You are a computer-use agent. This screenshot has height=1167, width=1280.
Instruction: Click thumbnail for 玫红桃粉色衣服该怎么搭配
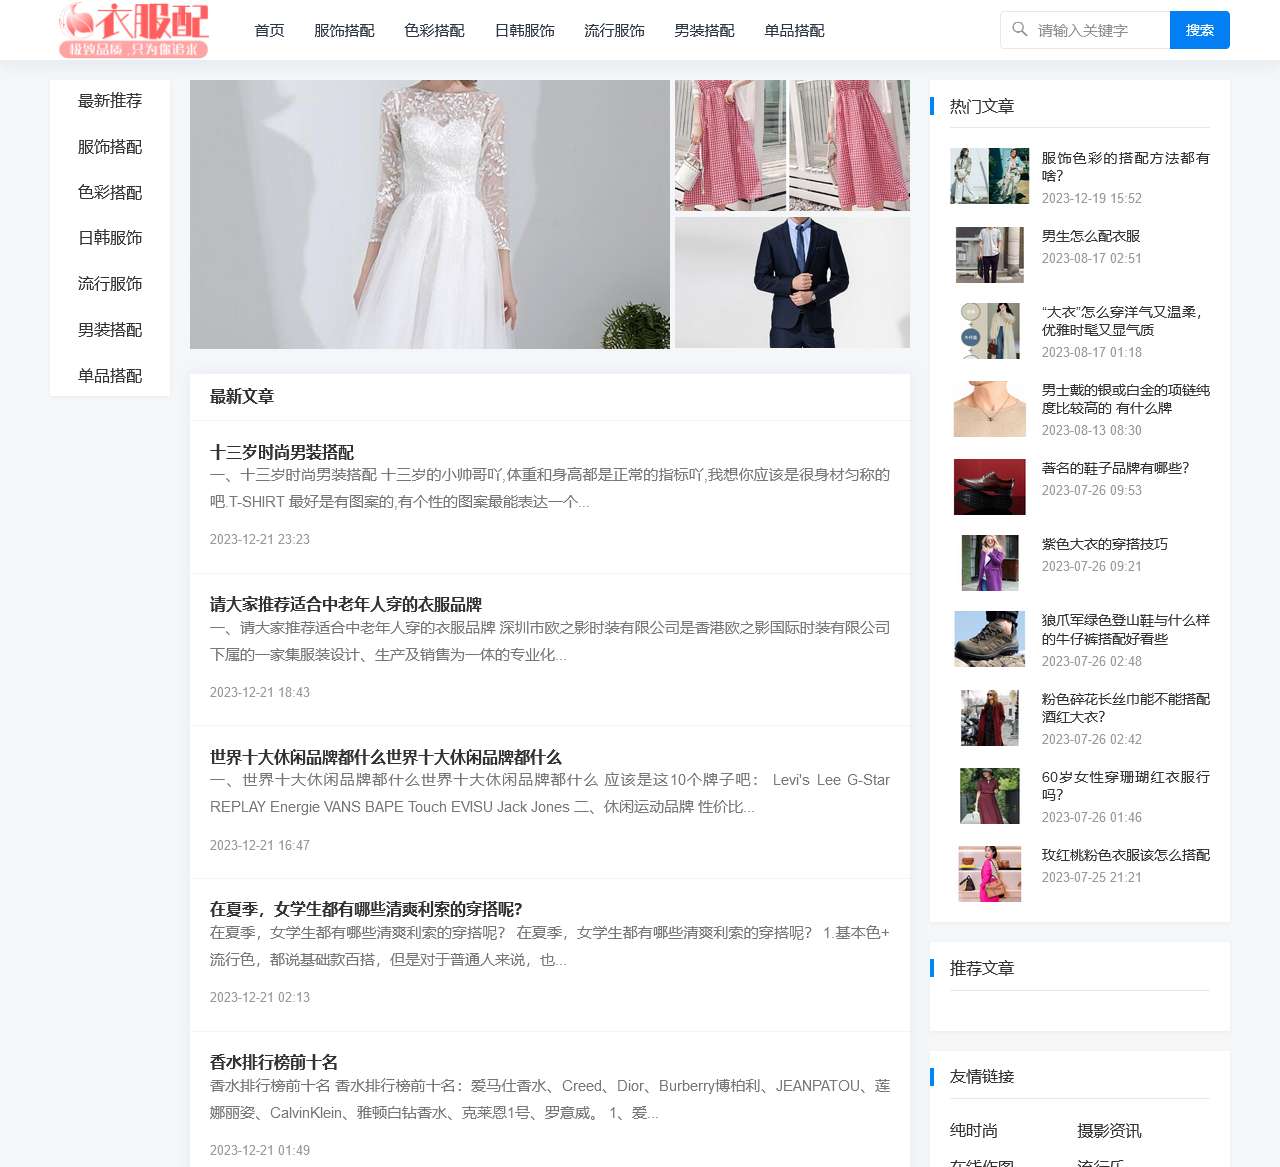(x=990, y=874)
